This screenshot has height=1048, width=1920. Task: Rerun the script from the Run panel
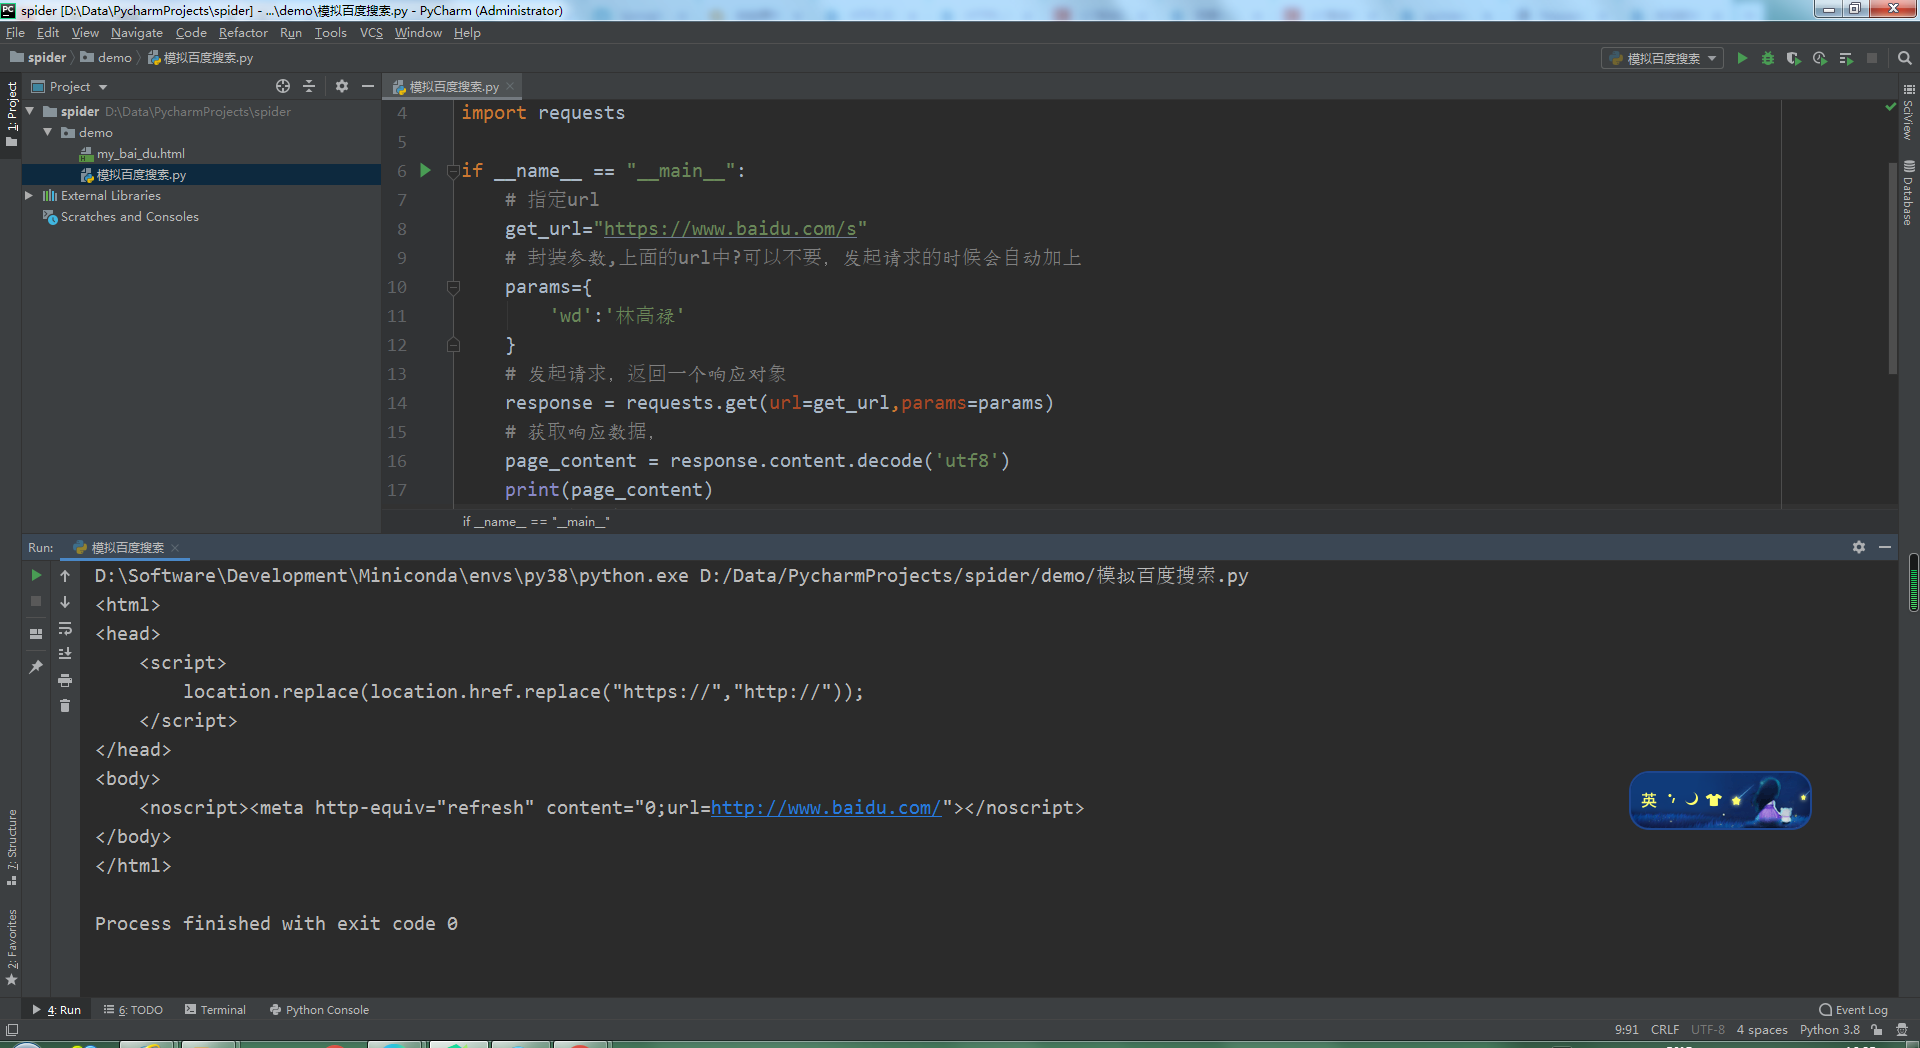point(36,575)
